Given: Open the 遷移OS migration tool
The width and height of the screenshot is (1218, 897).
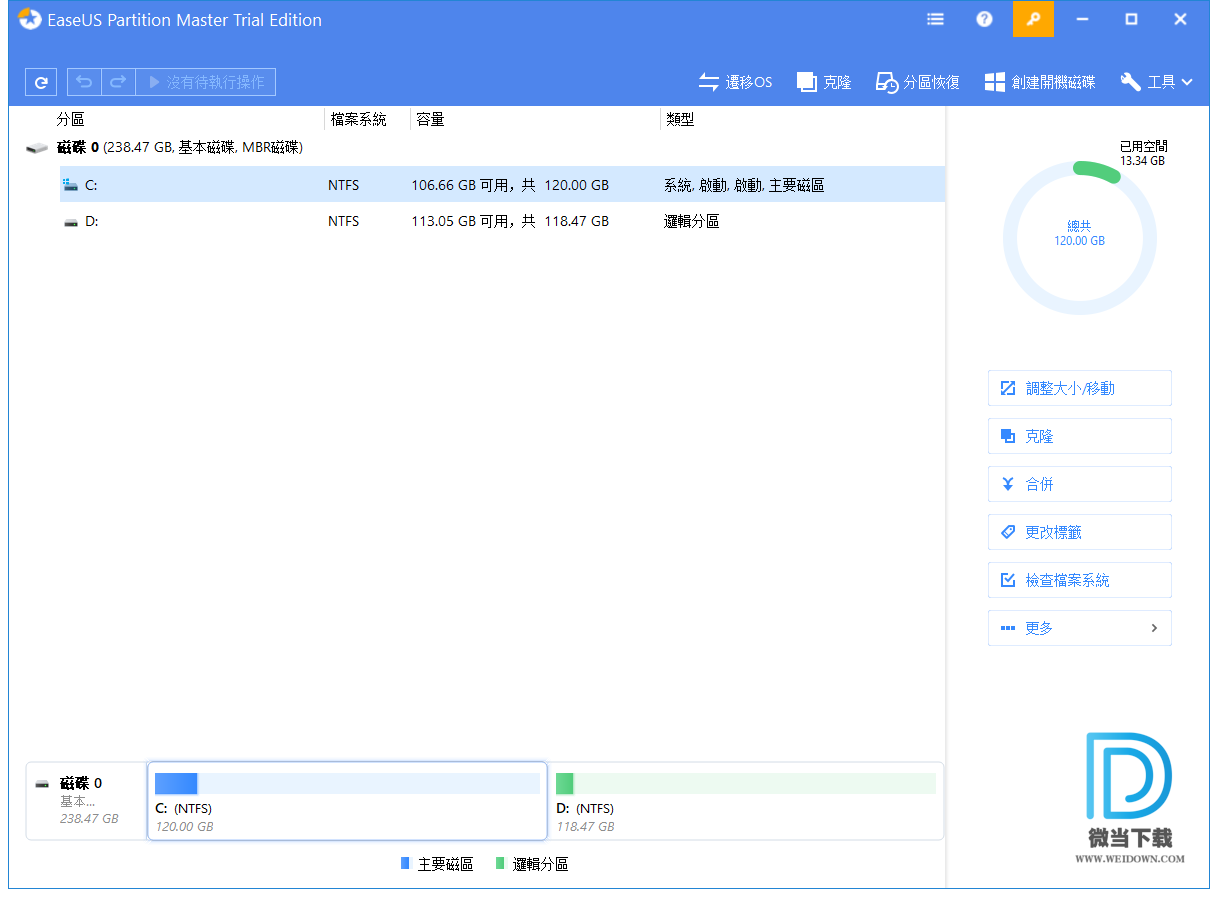Looking at the screenshot, I should 735,82.
